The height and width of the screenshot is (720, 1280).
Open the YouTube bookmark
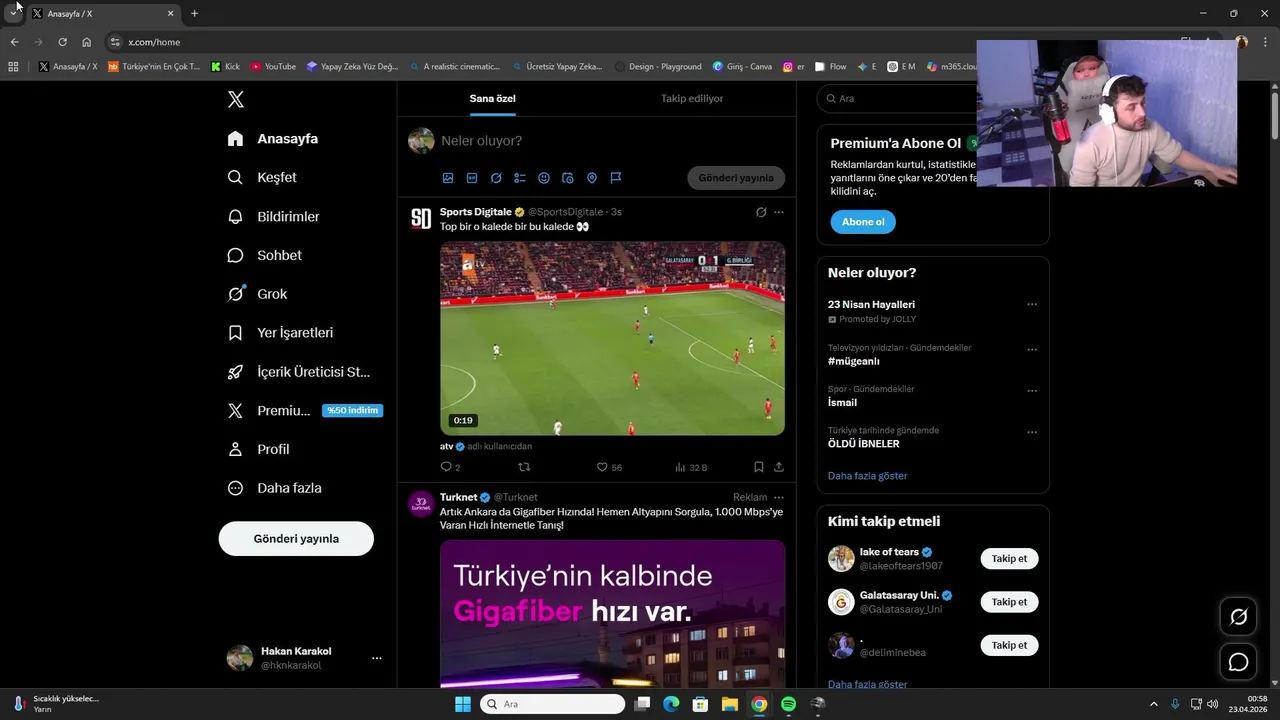[x=273, y=67]
